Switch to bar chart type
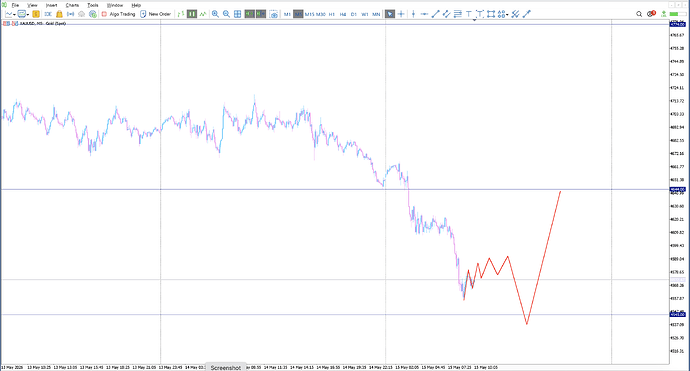Viewport: 690px width, 371px height. click(181, 14)
